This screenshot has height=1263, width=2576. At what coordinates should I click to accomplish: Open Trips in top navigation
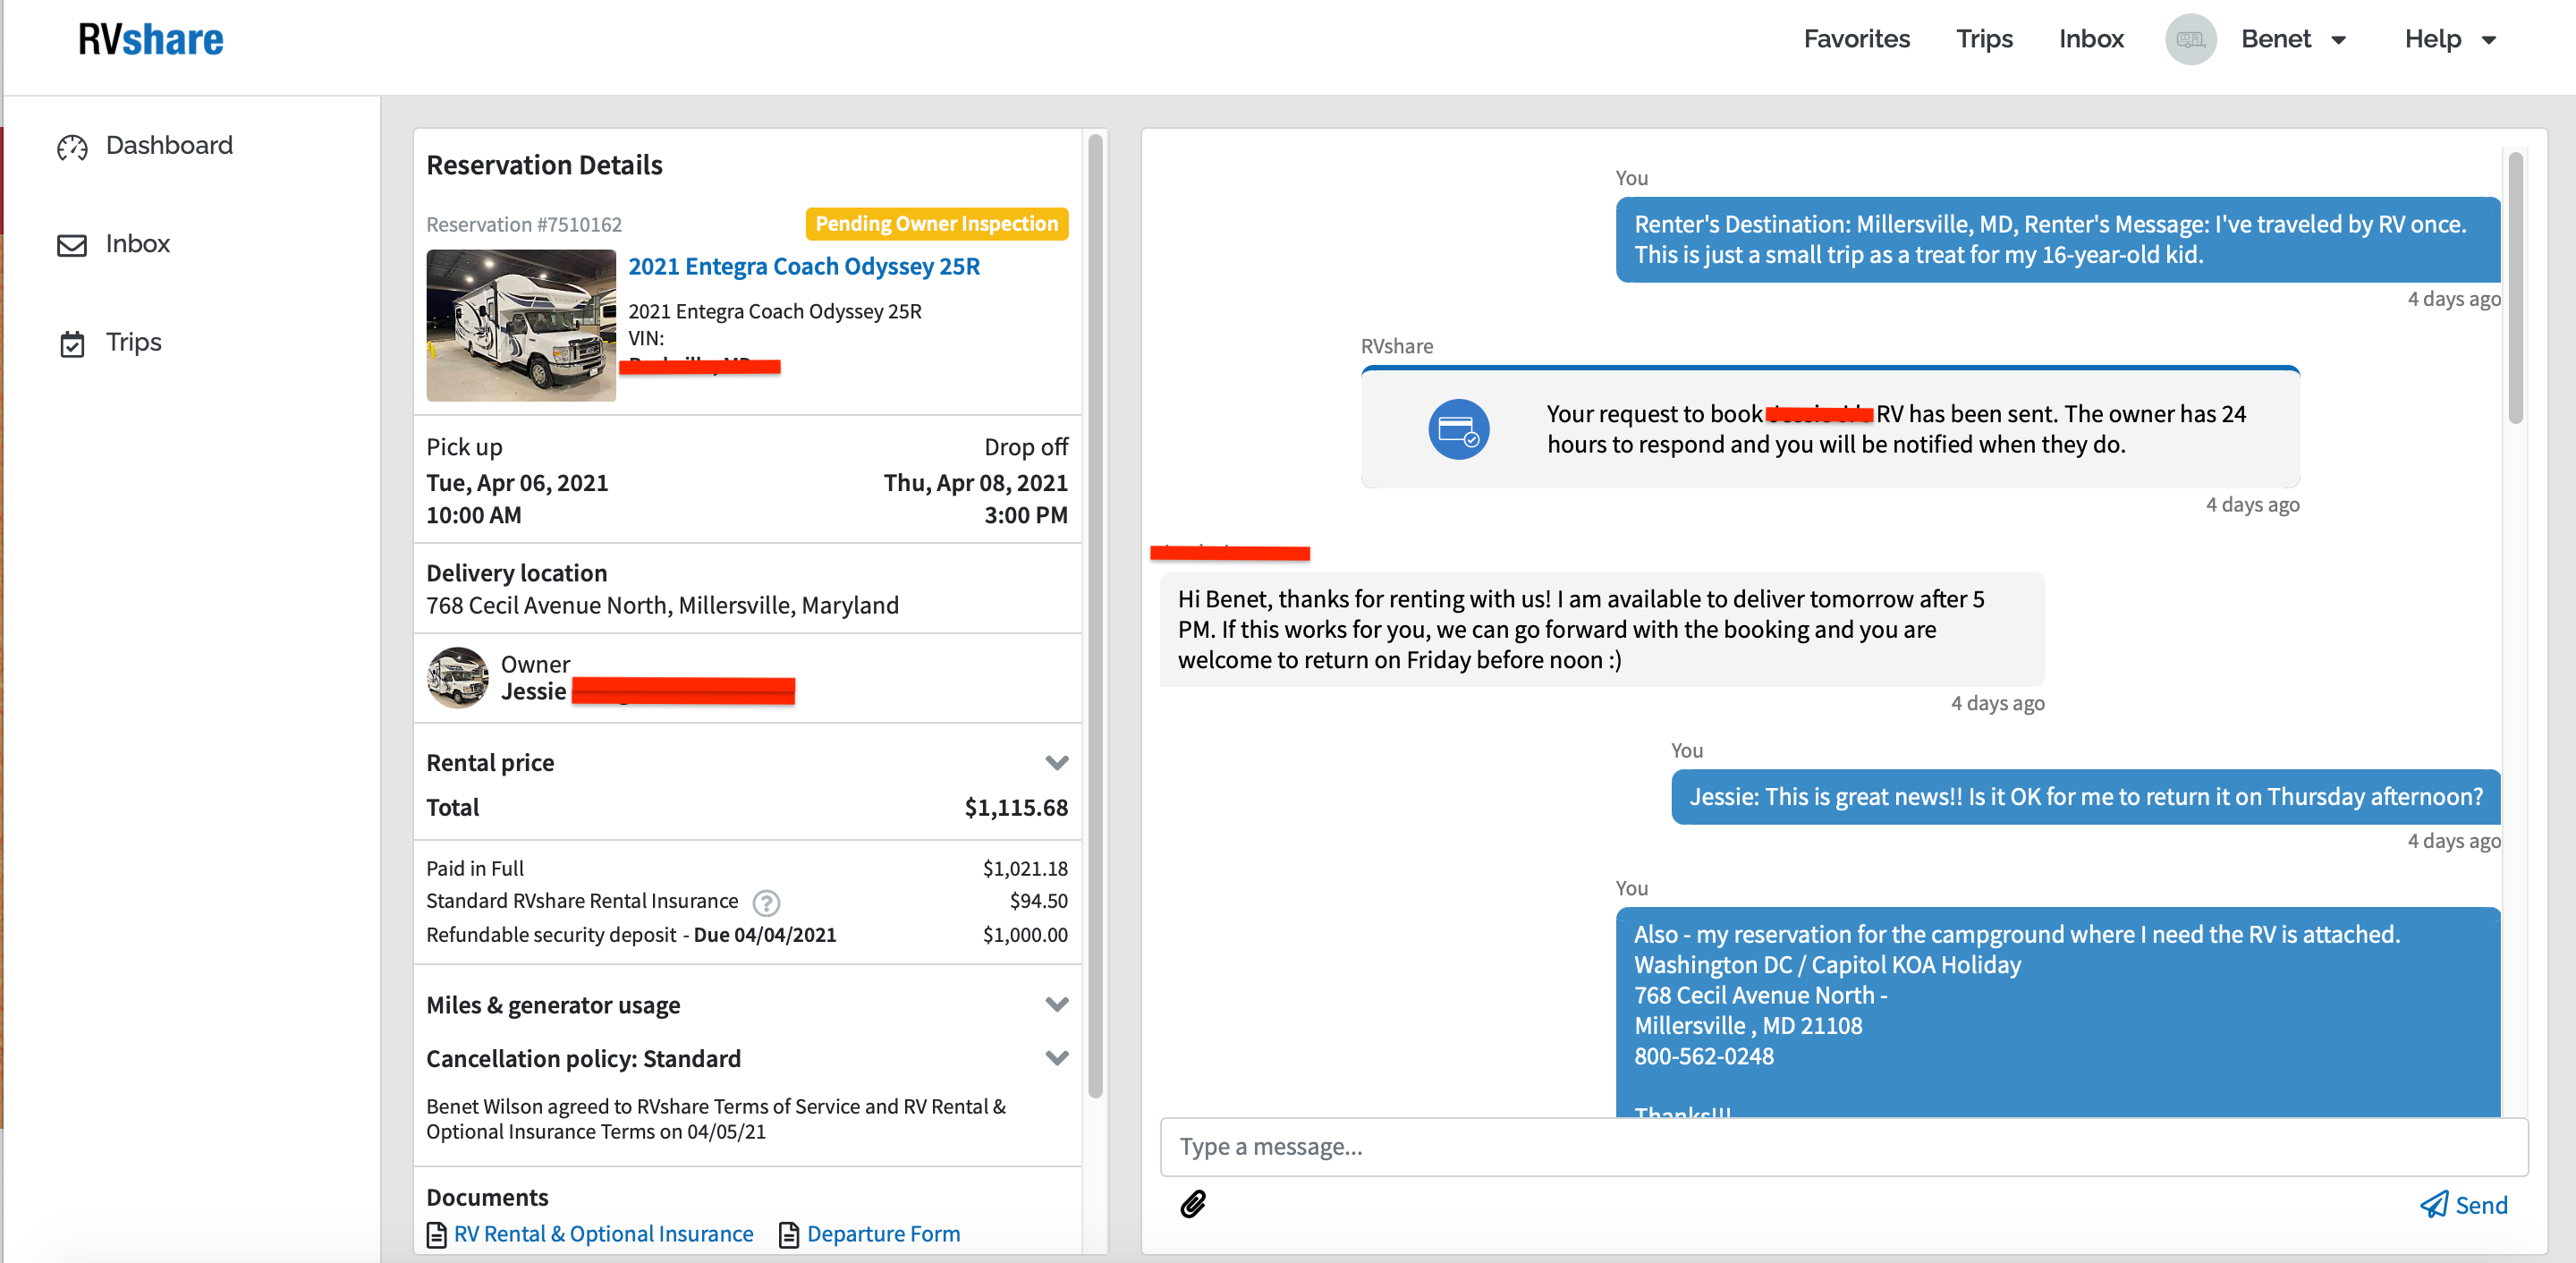pyautogui.click(x=1984, y=40)
